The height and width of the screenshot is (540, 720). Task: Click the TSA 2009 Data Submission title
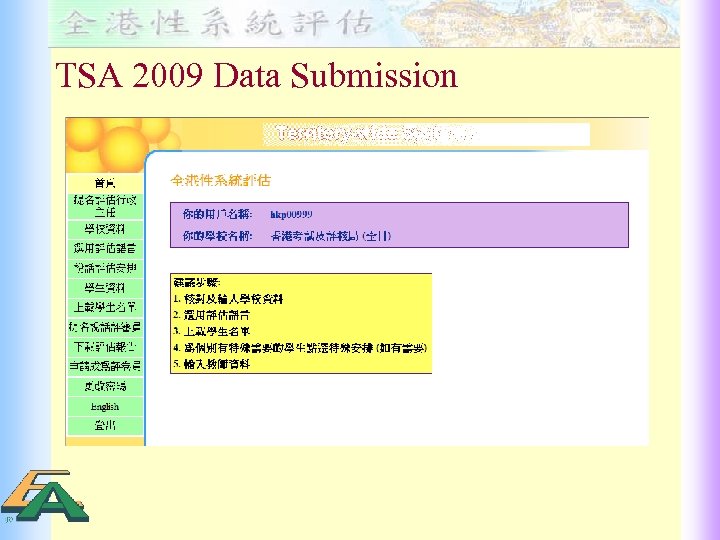(256, 75)
